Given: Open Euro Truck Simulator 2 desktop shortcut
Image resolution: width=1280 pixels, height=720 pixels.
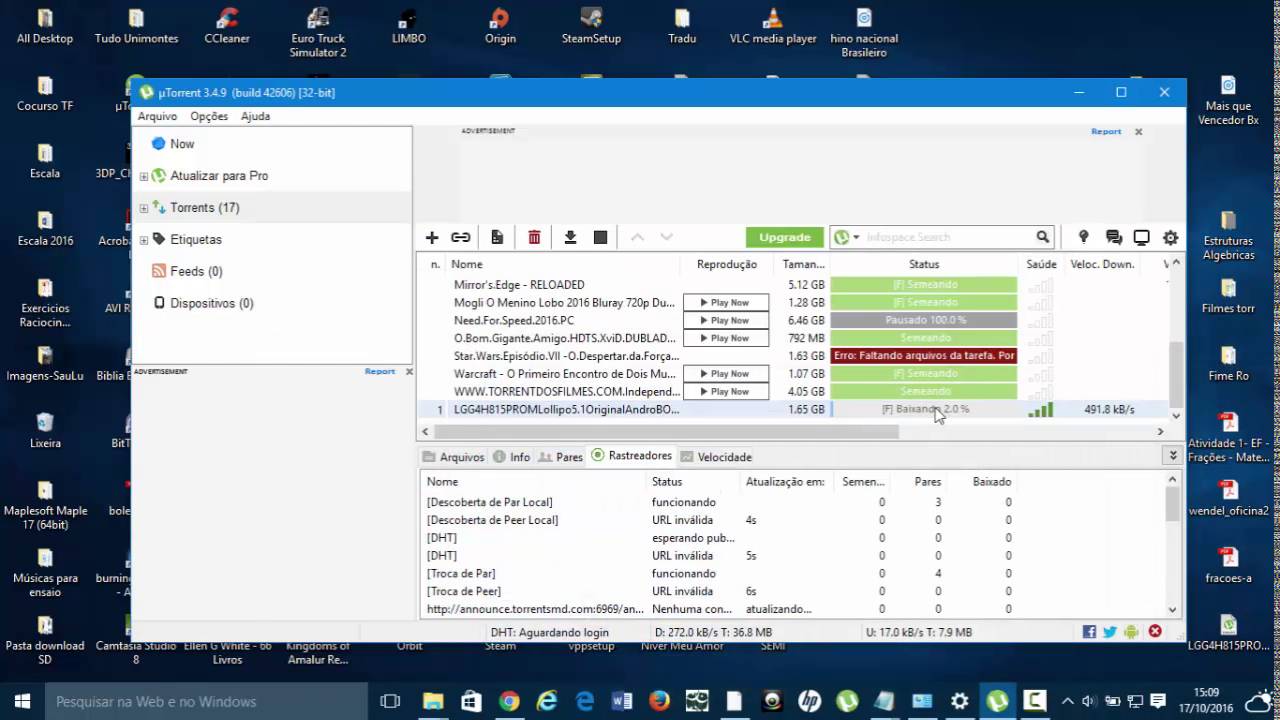Looking at the screenshot, I should (318, 32).
